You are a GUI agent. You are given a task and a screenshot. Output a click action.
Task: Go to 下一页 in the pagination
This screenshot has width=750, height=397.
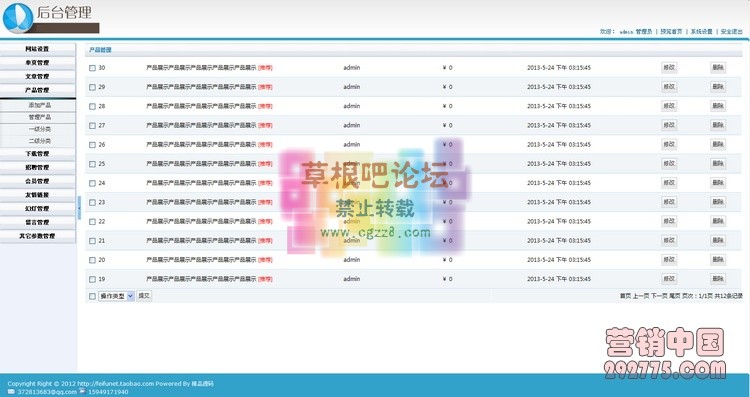coord(659,296)
